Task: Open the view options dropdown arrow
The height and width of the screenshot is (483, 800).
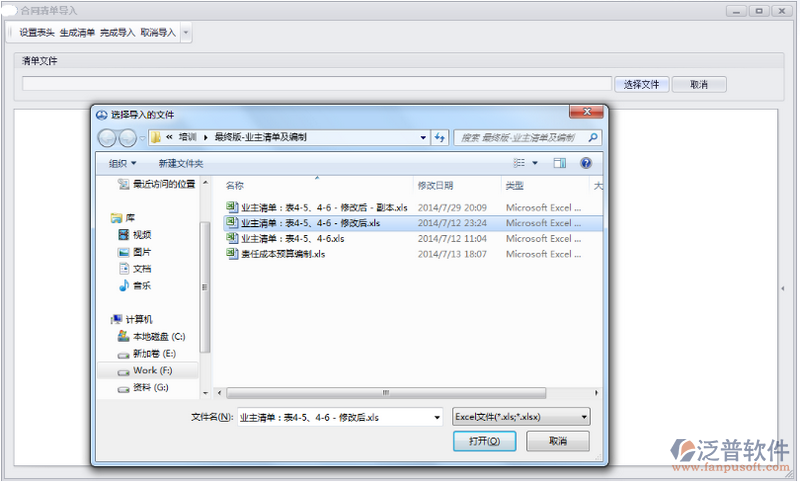Action: [535, 163]
